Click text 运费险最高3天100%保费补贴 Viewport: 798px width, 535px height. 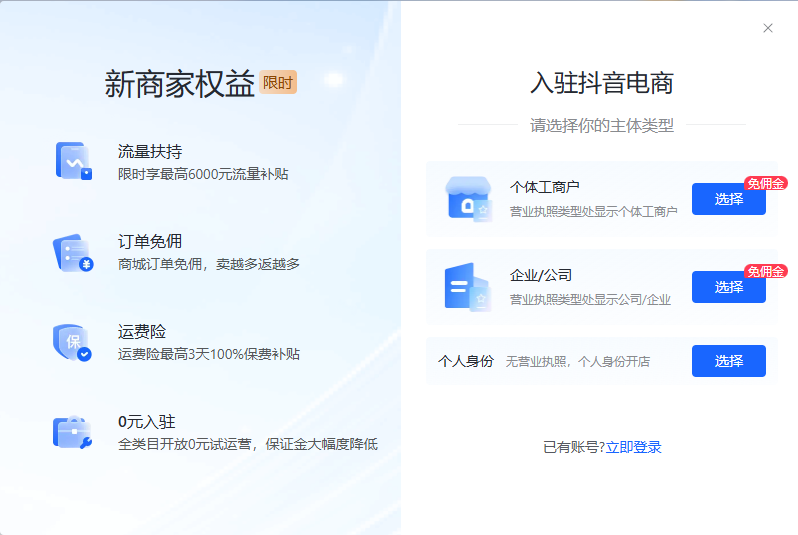[x=209, y=354]
